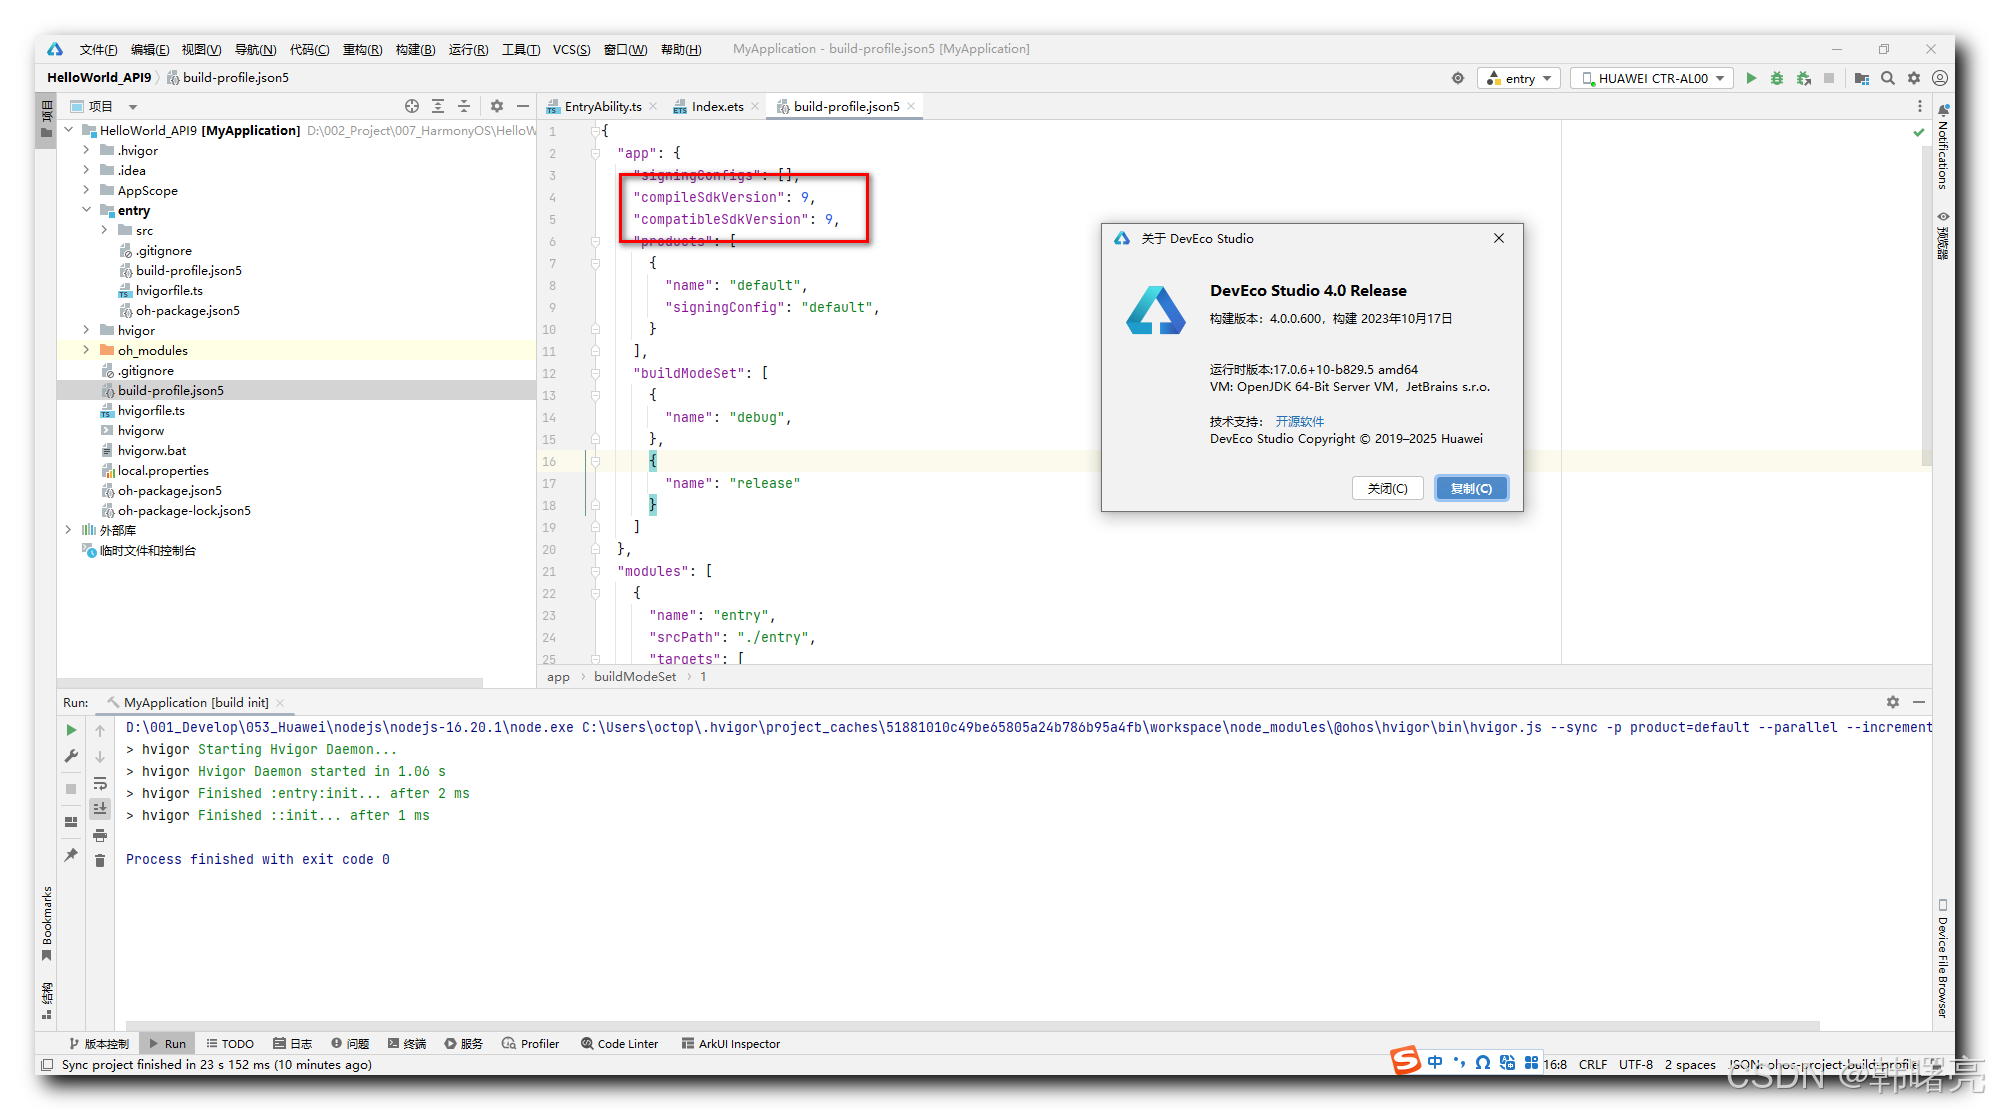
Task: Toggle scroll to end in Run console
Action: [x=100, y=808]
